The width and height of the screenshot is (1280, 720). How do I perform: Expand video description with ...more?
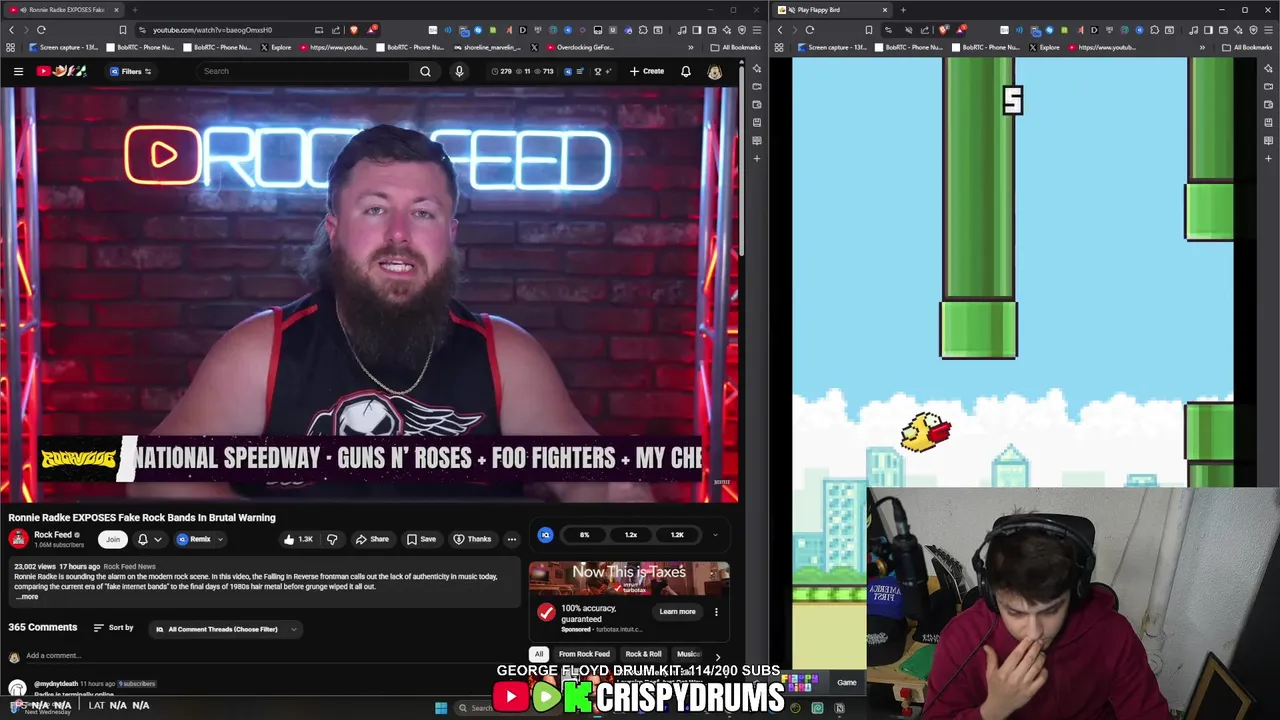27,597
